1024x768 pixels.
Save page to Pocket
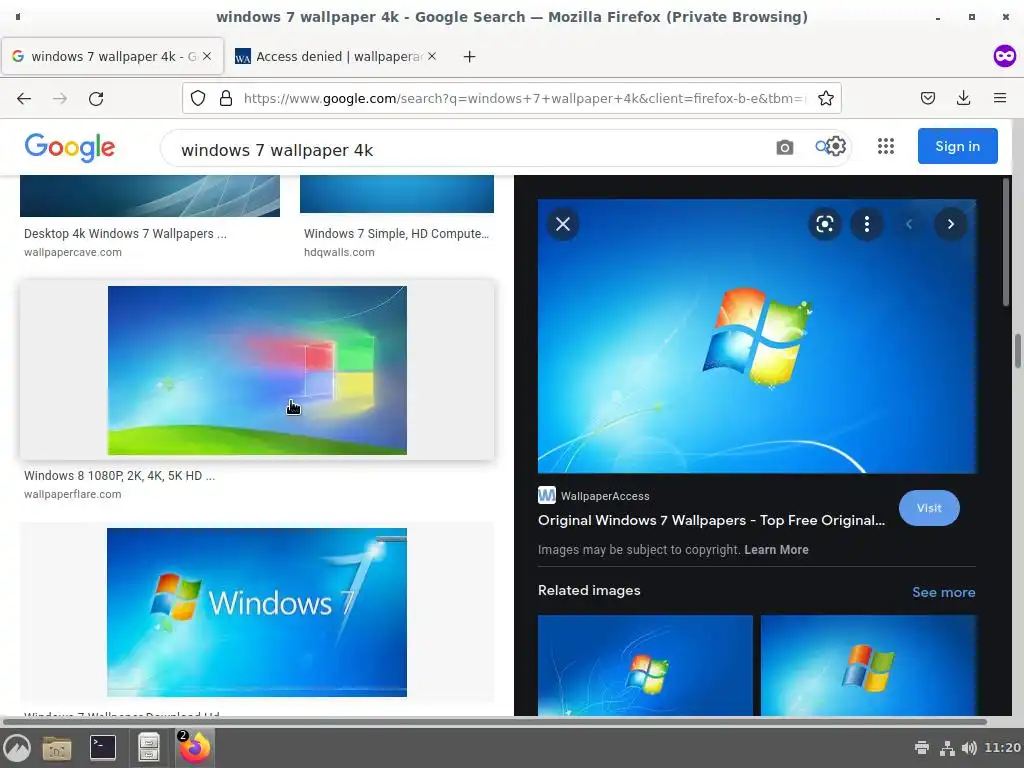point(927,99)
